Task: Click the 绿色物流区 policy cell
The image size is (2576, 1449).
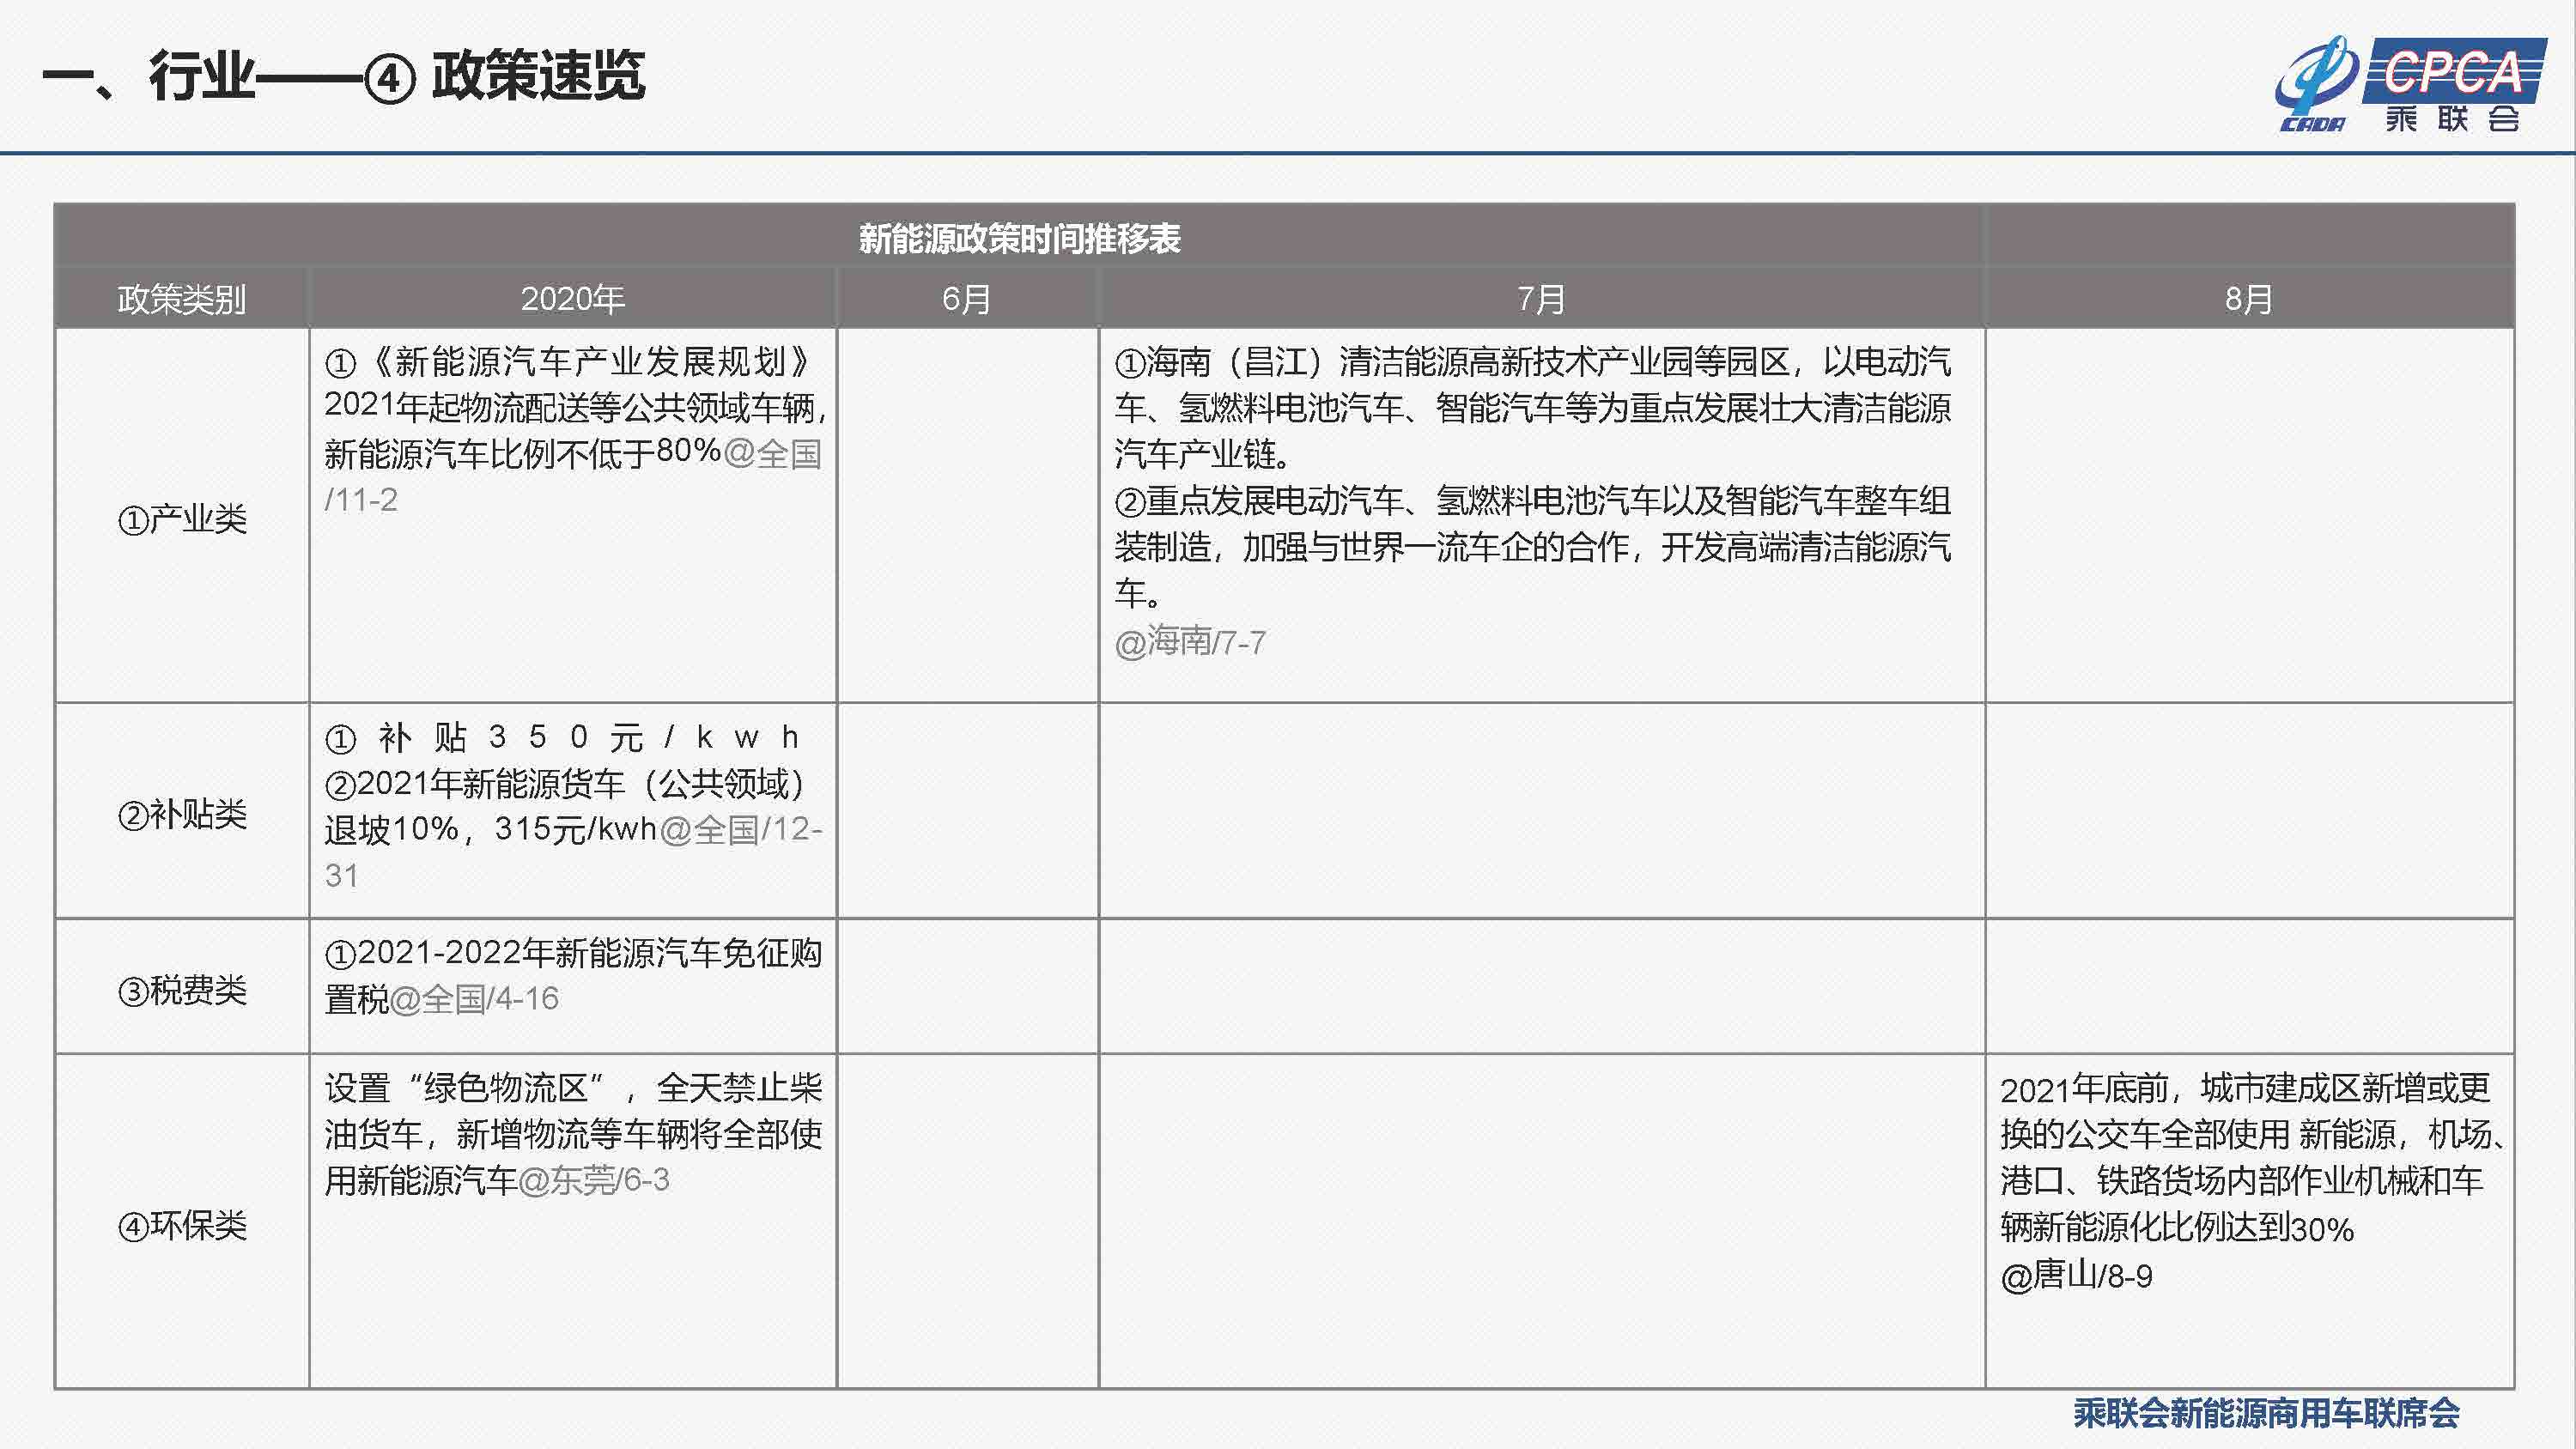Action: [573, 1221]
